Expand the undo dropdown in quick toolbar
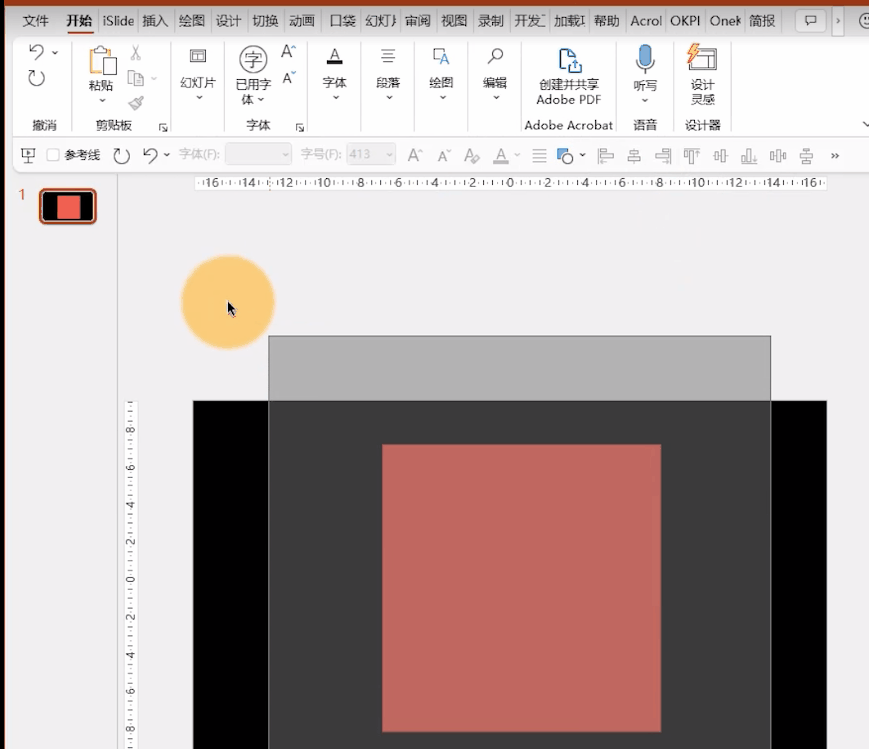Screen dimensions: 869x749 tap(167, 155)
